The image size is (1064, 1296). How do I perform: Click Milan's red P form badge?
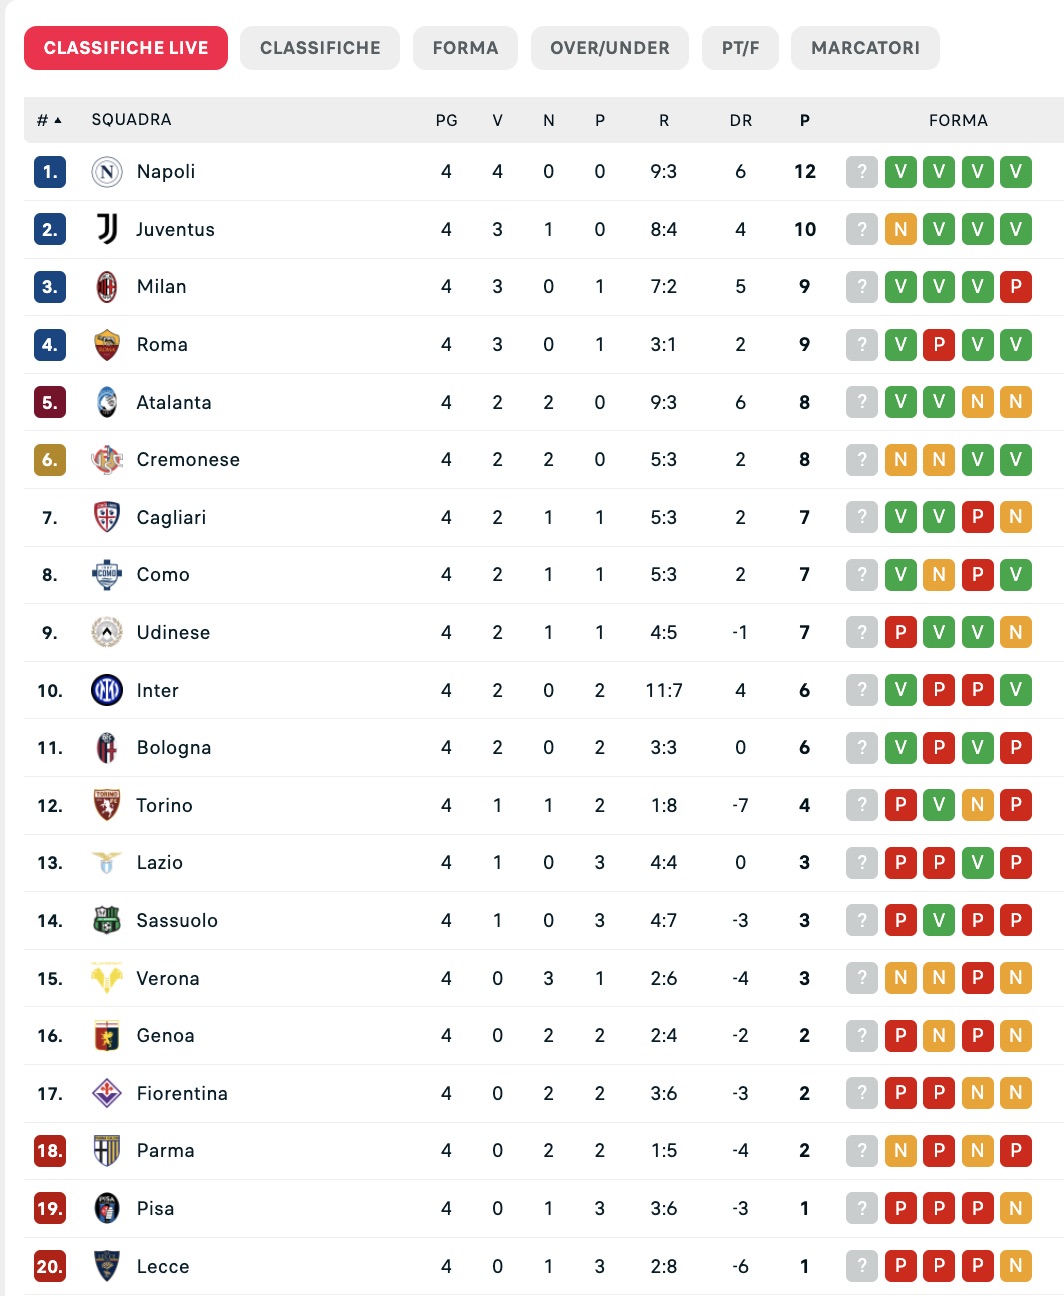pyautogui.click(x=1016, y=287)
